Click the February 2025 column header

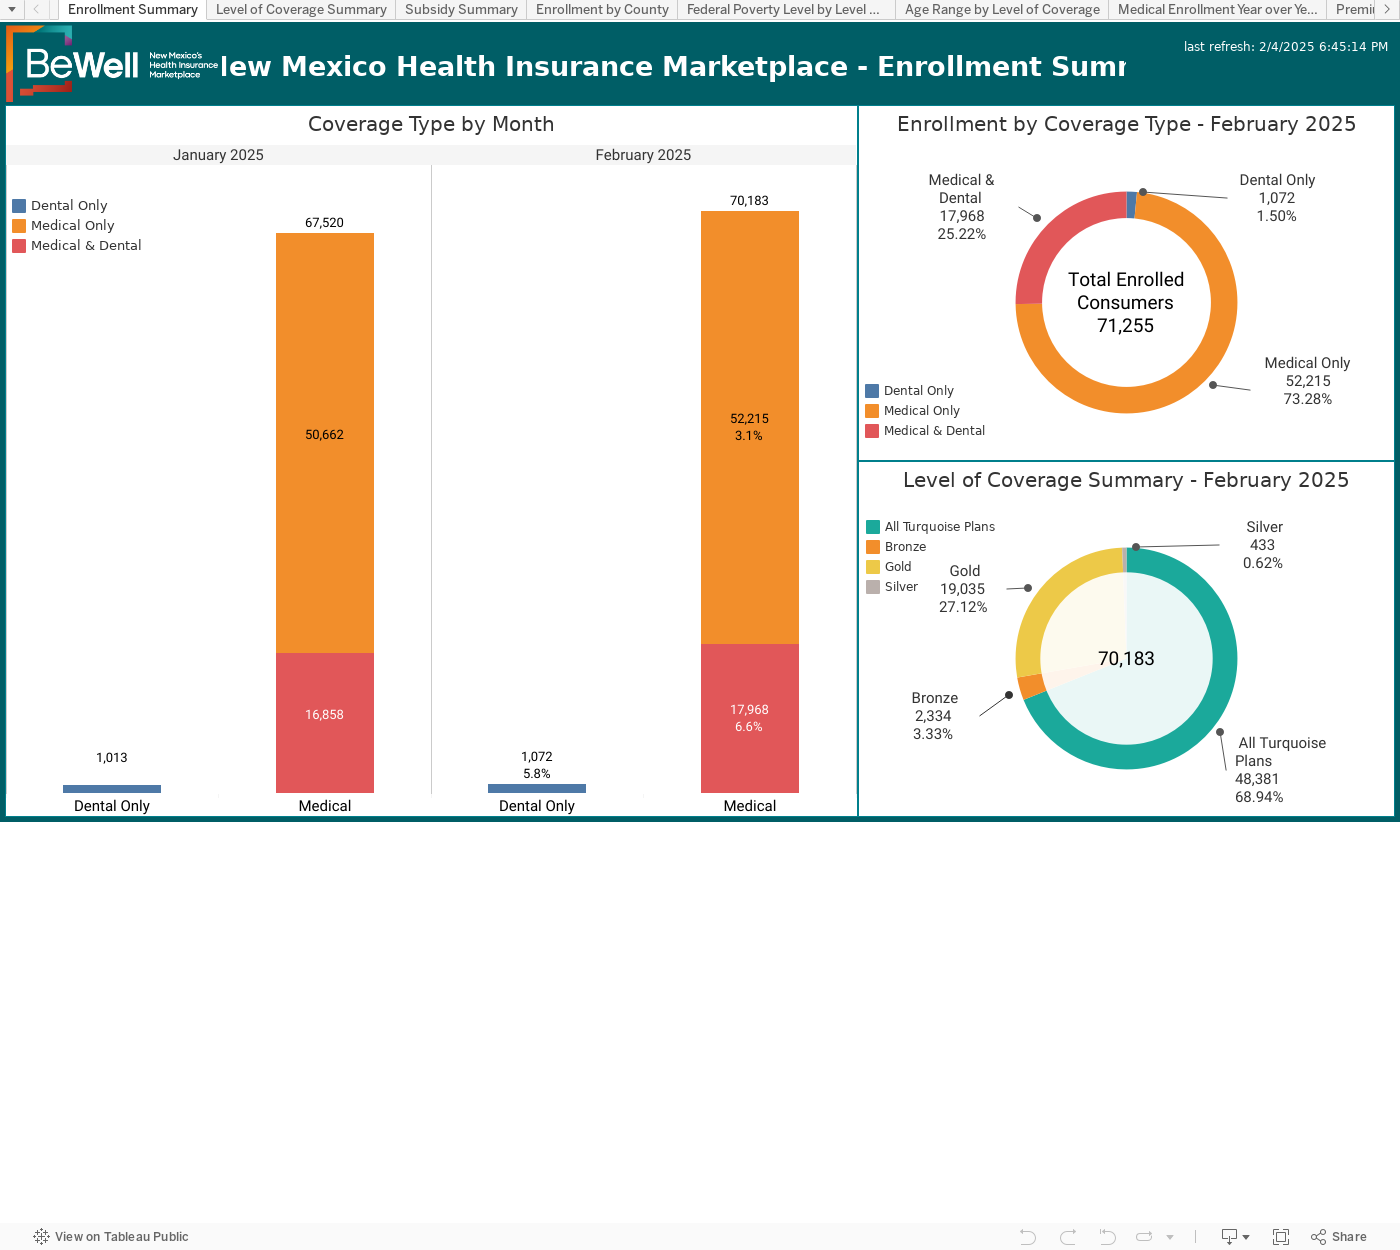click(643, 155)
